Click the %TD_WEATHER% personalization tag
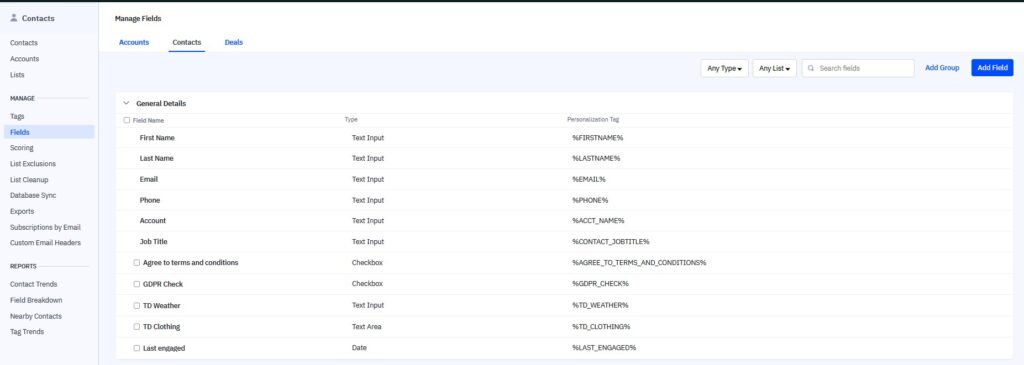 [600, 305]
